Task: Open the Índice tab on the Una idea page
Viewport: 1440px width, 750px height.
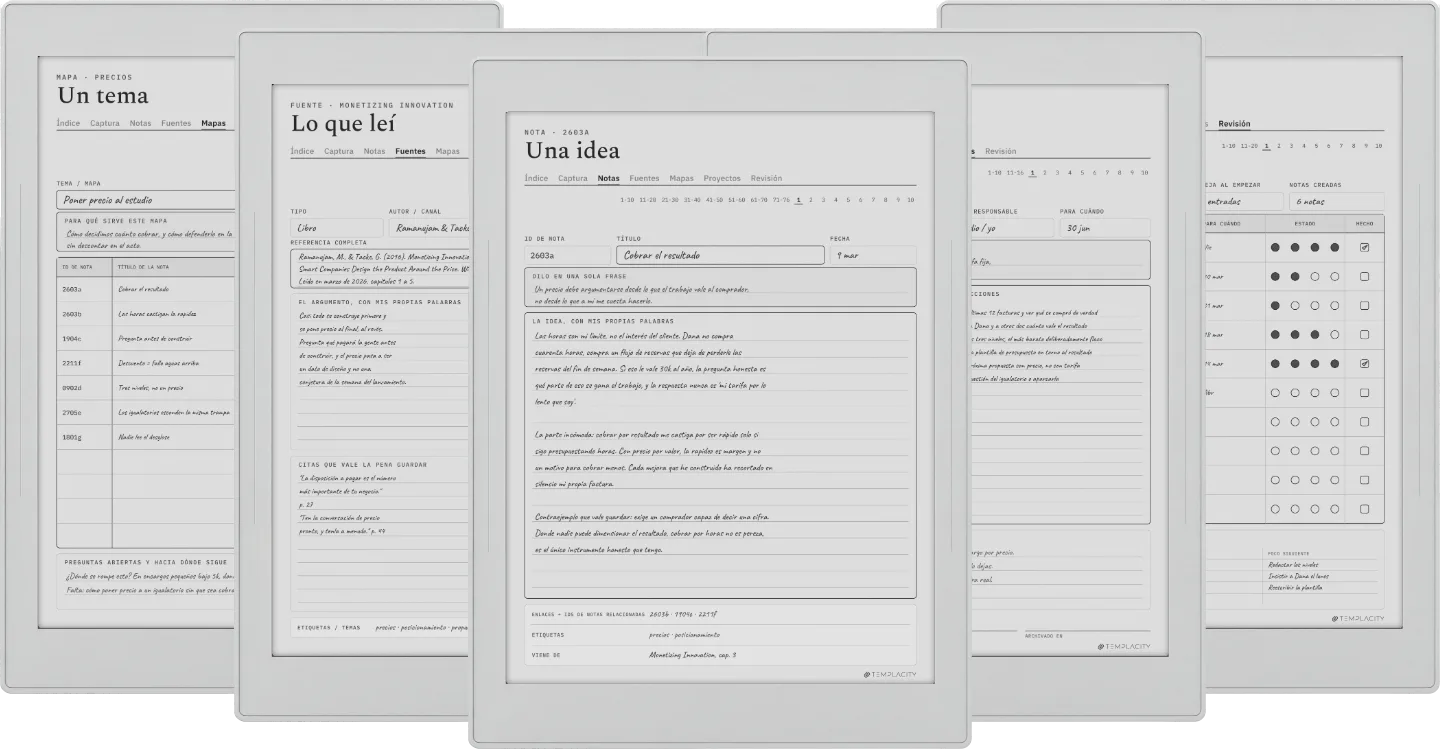Action: coord(536,178)
